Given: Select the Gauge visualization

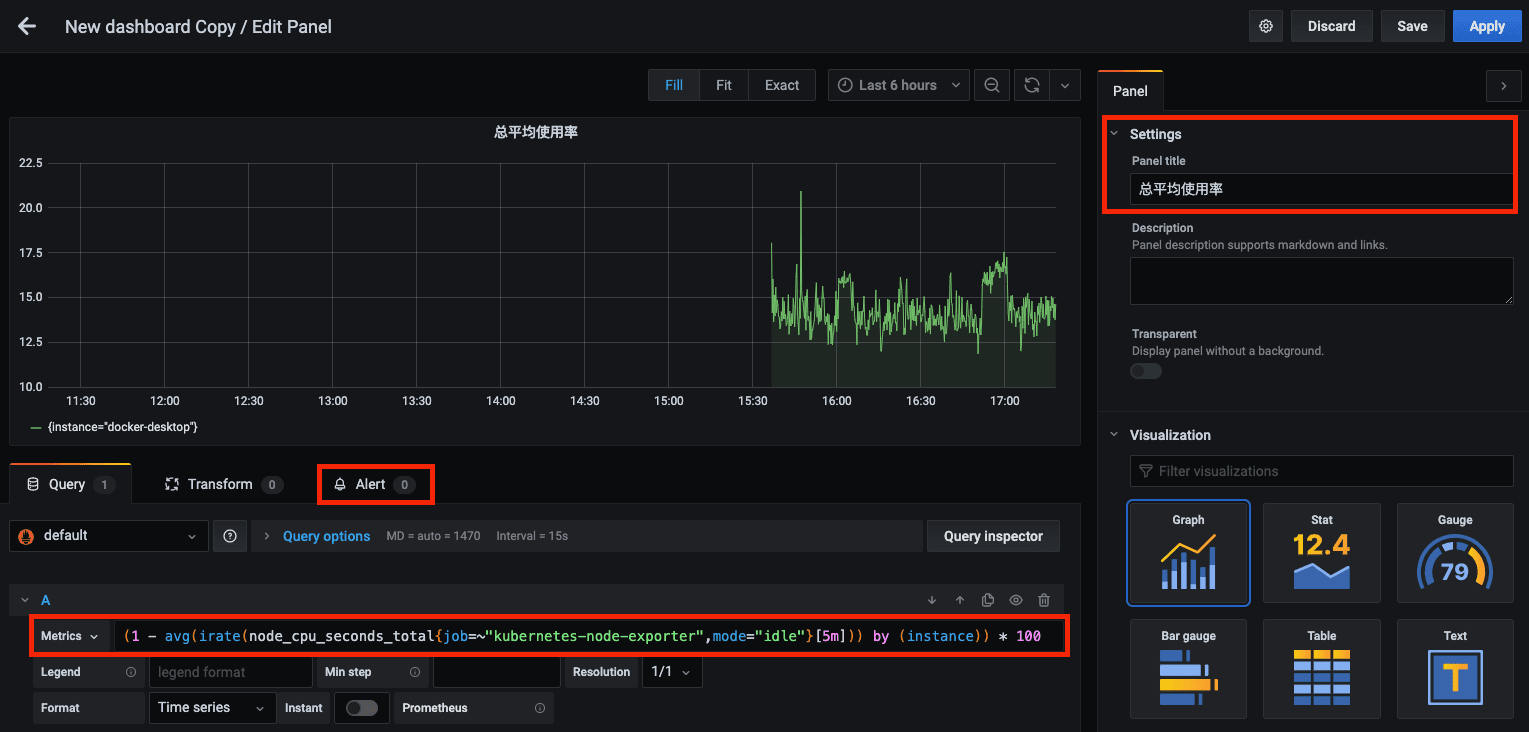Looking at the screenshot, I should tap(1455, 553).
